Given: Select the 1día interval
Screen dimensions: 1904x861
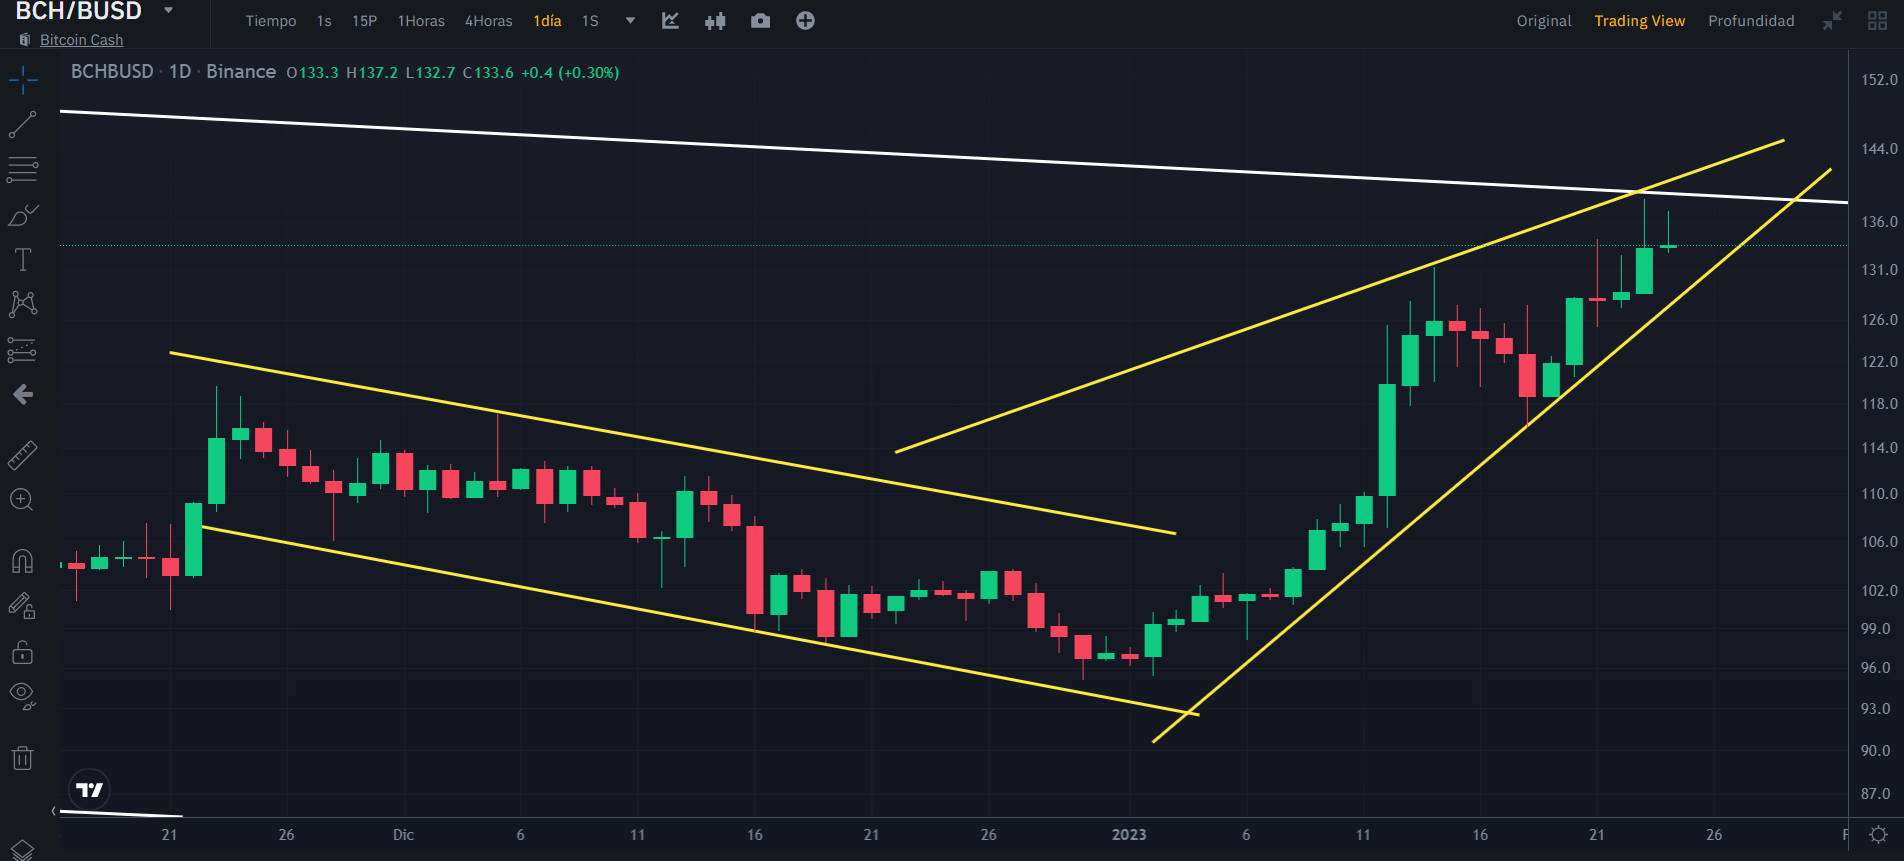Looking at the screenshot, I should 547,21.
